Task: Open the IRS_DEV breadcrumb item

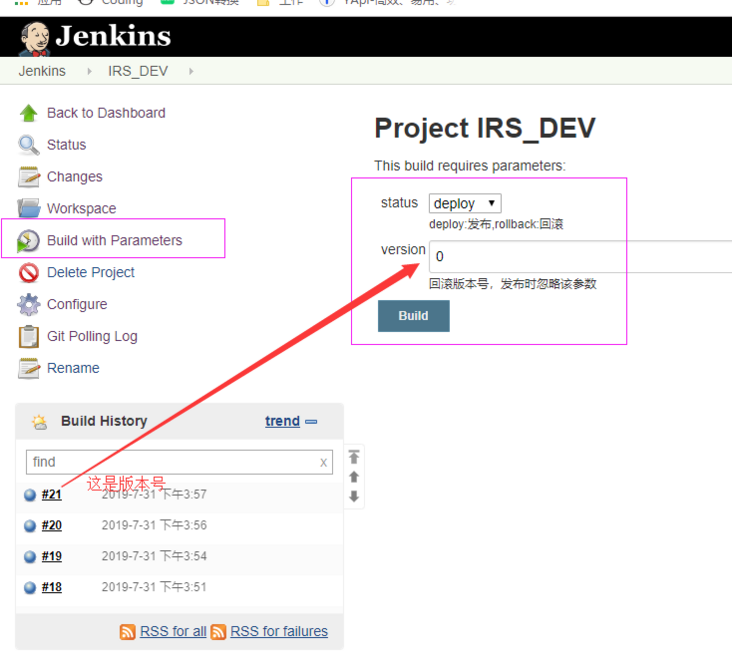Action: 138,71
